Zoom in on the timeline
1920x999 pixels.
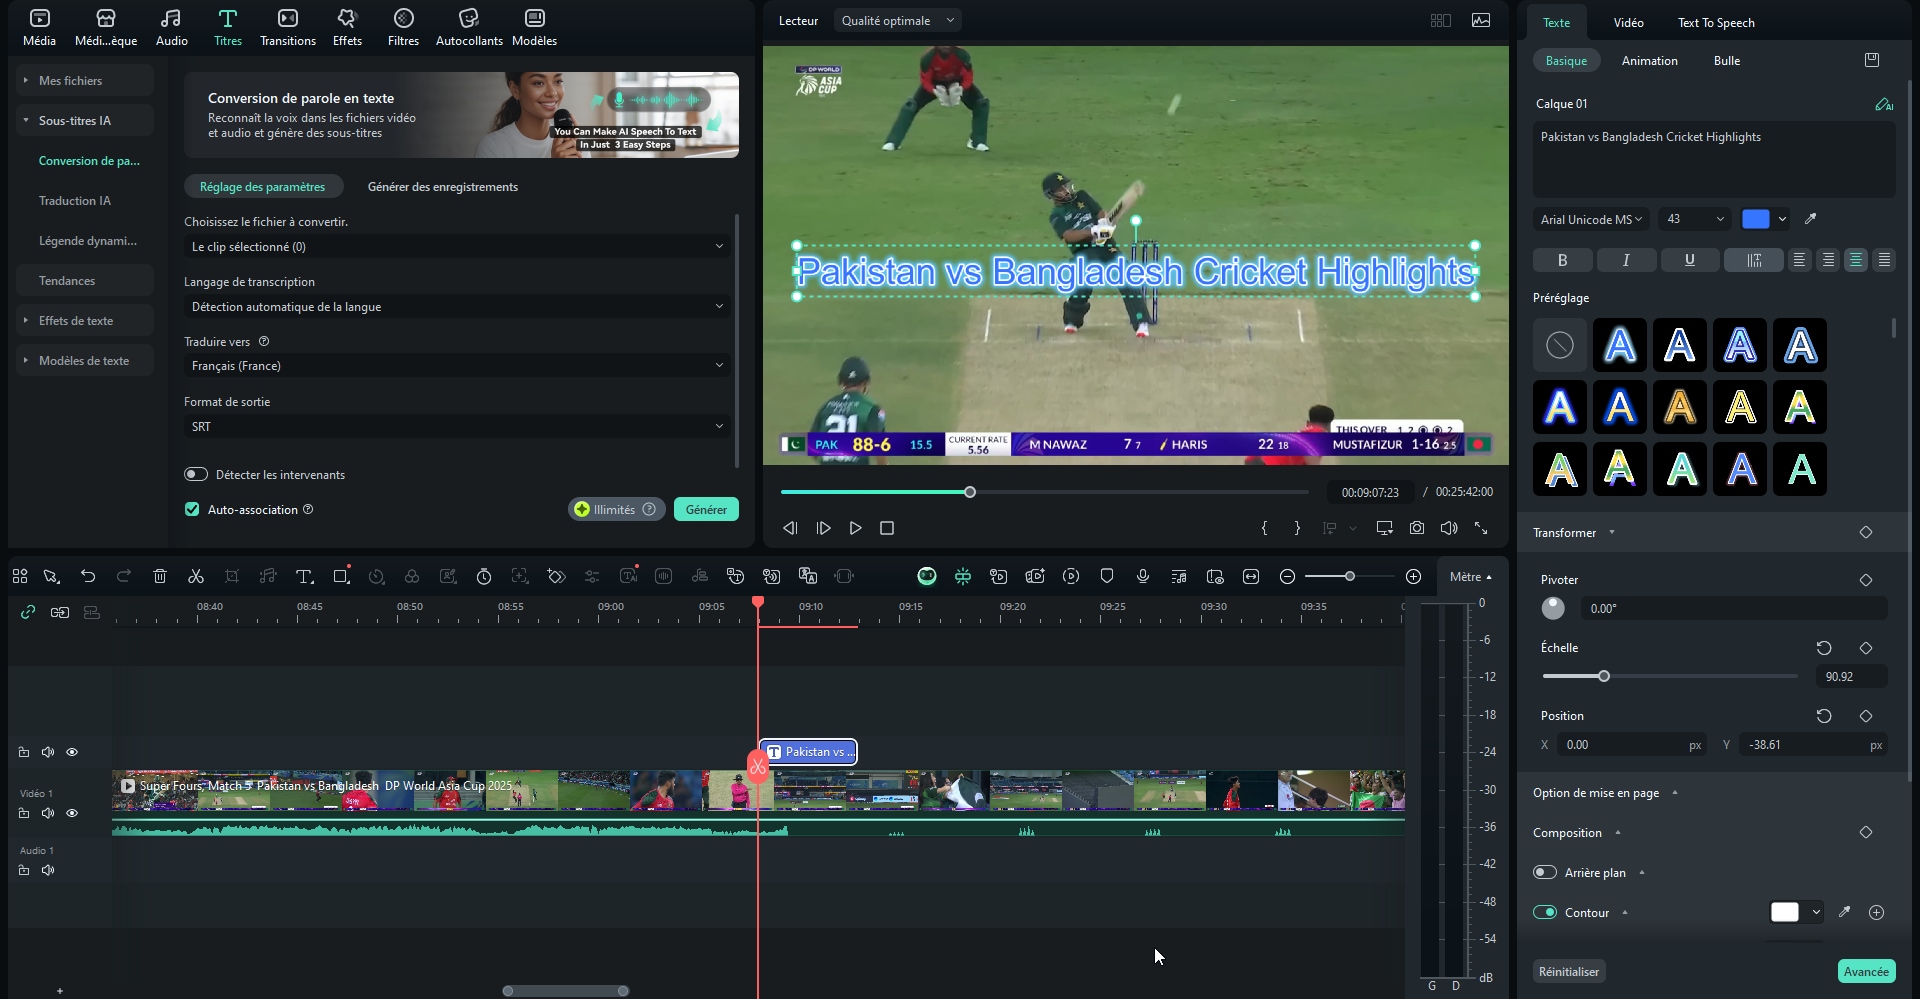(1412, 576)
